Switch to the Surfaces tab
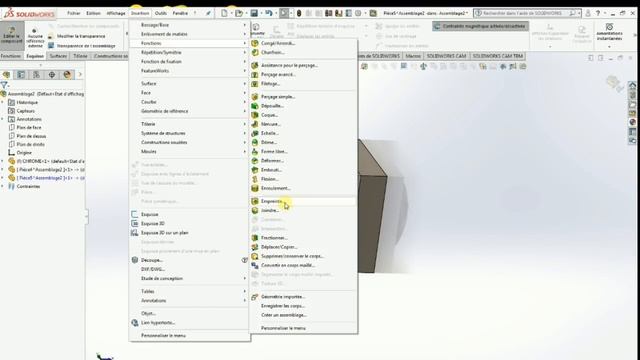This screenshot has width=640, height=360. point(58,56)
